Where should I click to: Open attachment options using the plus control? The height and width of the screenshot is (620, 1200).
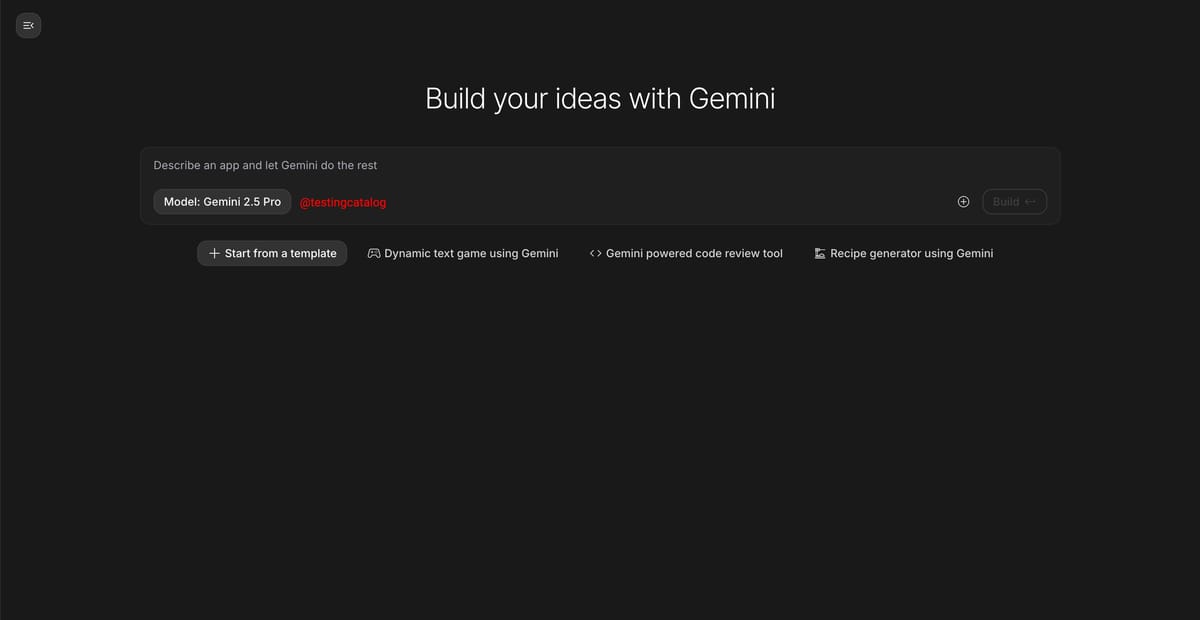coord(963,201)
